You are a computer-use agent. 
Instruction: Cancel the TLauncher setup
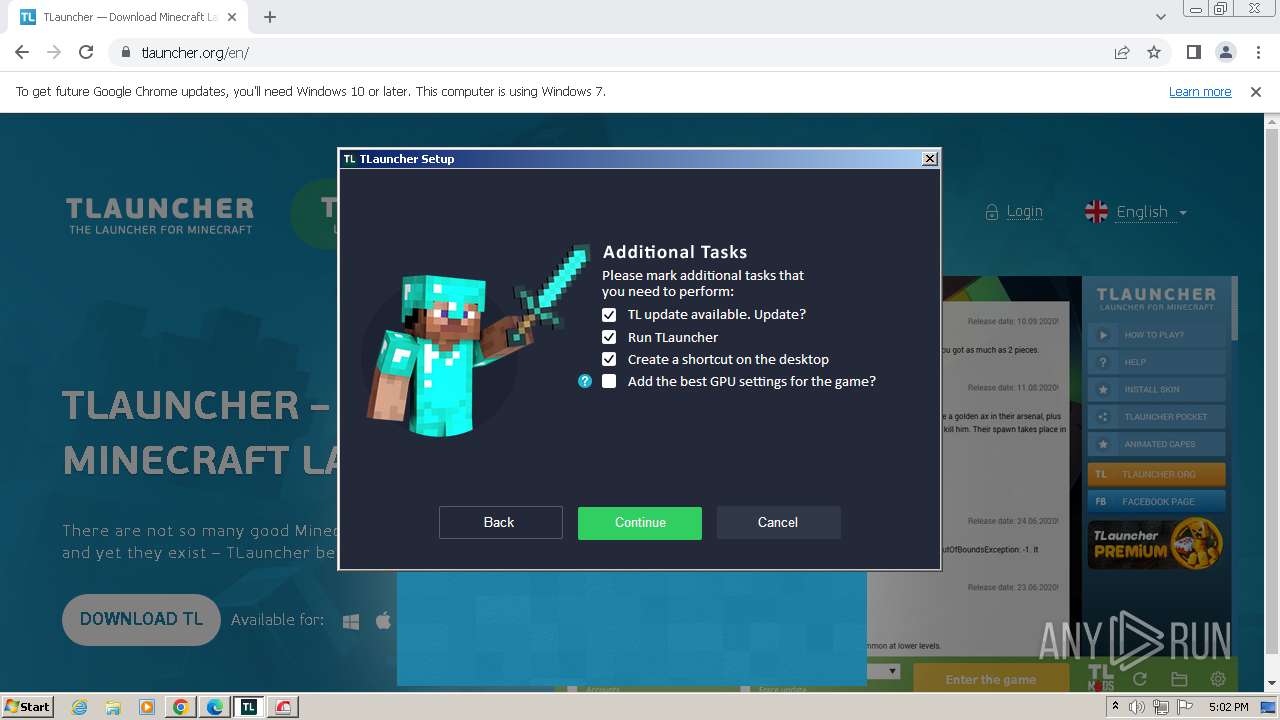point(778,522)
